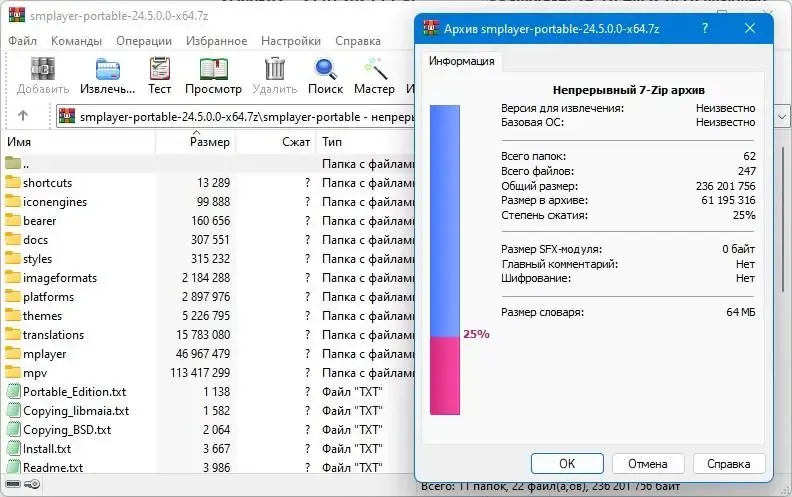Open the Операции menu
Image resolution: width=792 pixels, height=497 pixels.
click(x=144, y=41)
